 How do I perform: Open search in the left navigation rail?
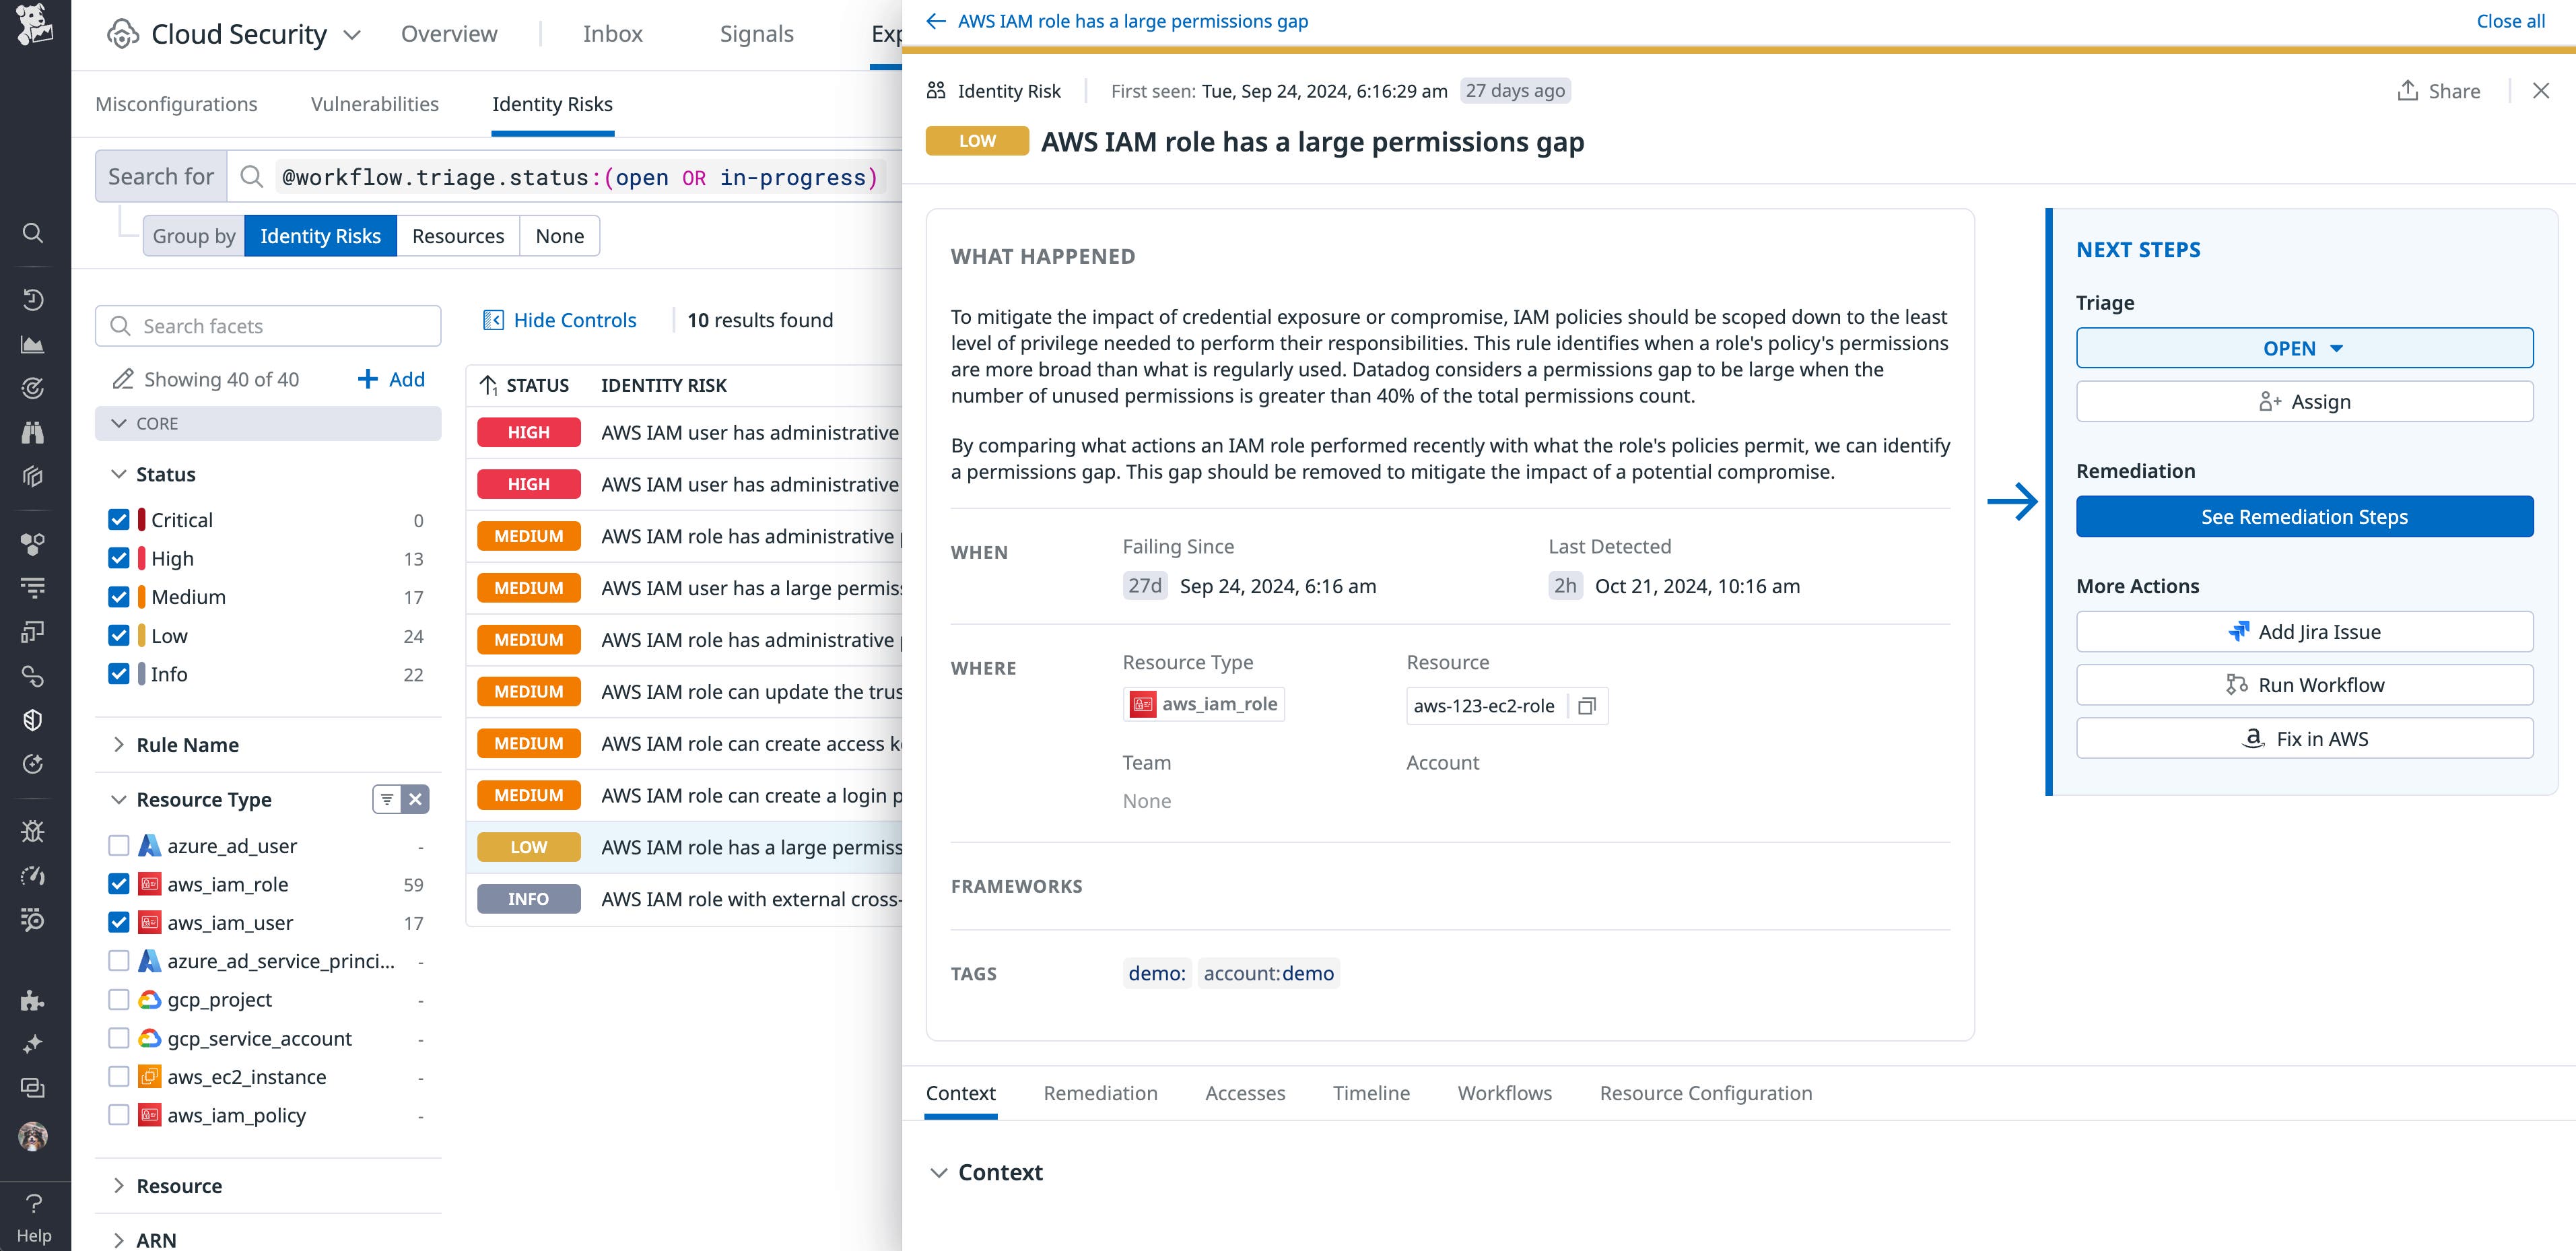(x=34, y=233)
